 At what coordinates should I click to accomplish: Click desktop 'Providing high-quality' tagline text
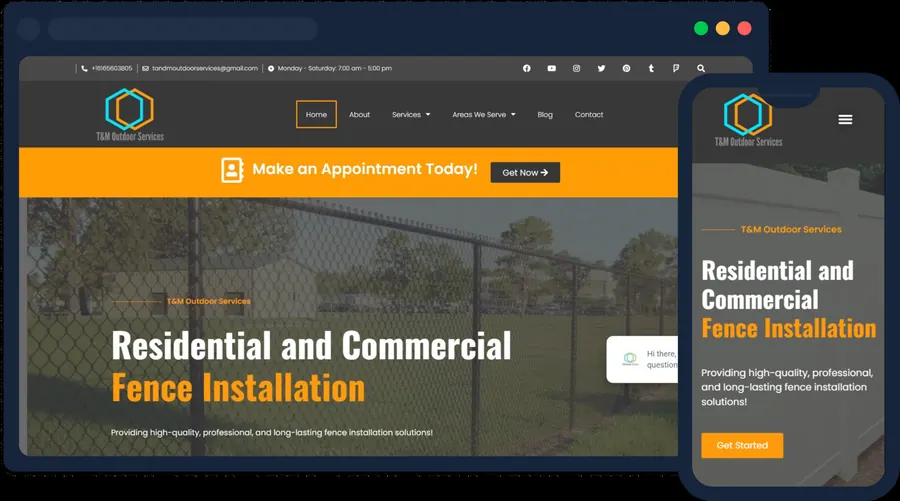coord(271,432)
